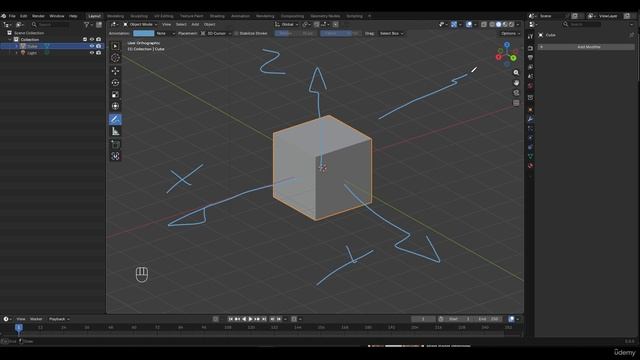Toggle snapping magnet in header
This screenshot has height=360, width=640.
click(x=316, y=24)
